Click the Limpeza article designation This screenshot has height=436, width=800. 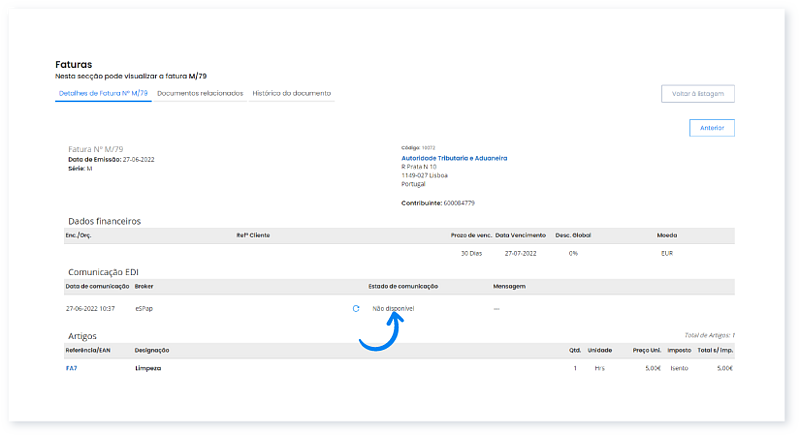click(x=148, y=368)
